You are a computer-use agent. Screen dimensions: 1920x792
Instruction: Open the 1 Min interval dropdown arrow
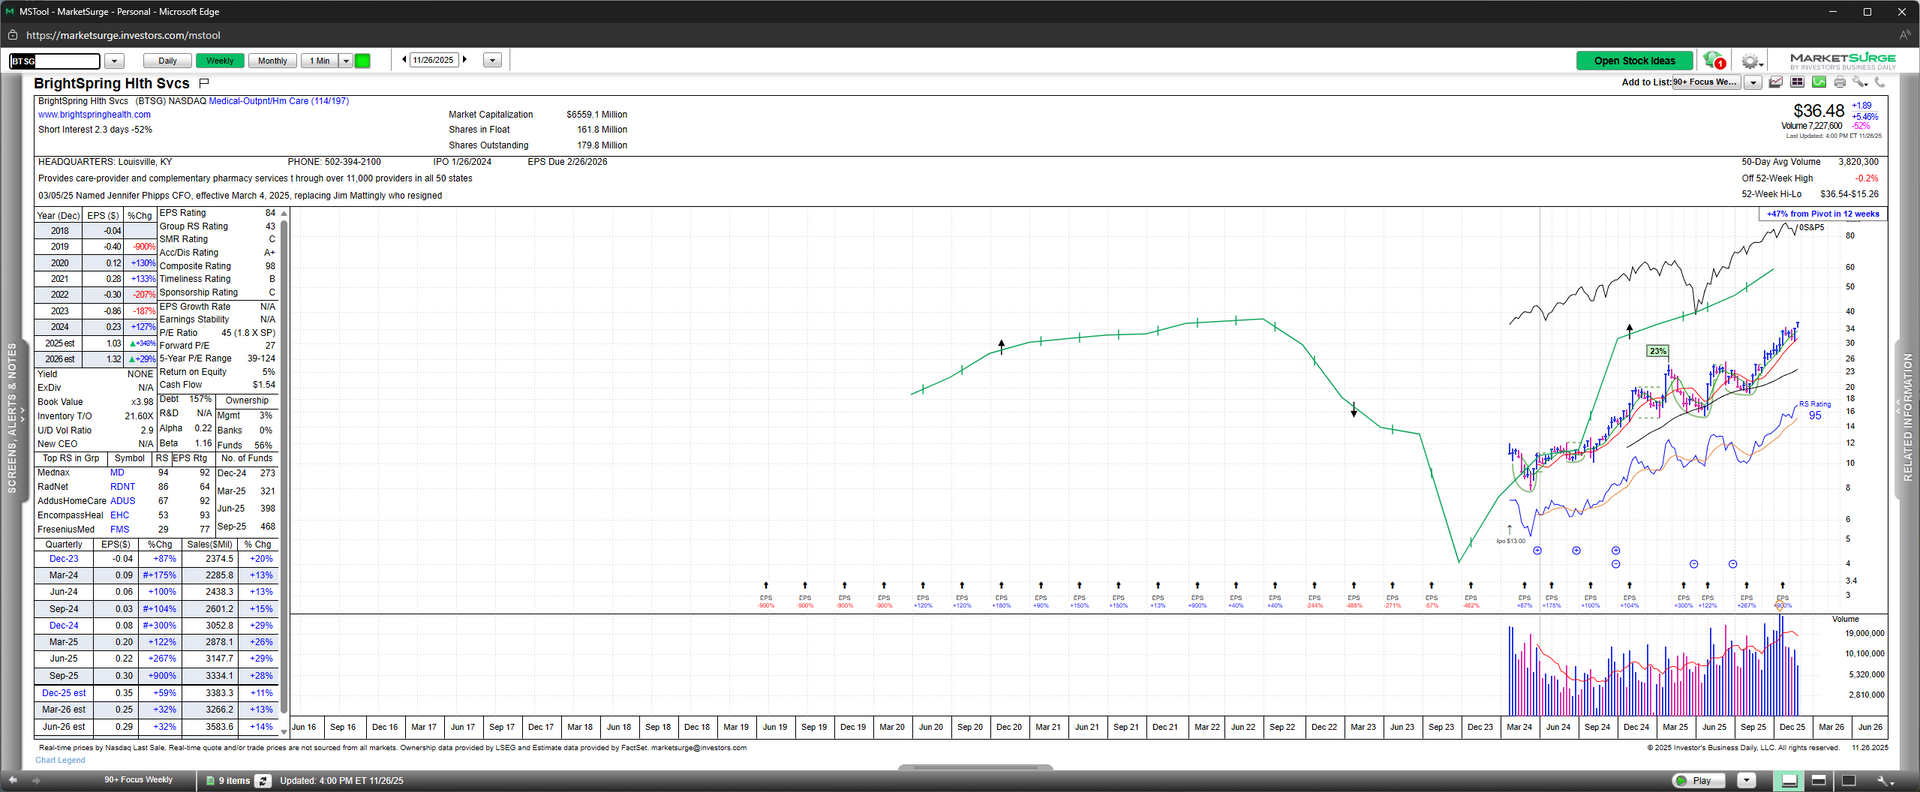[346, 61]
